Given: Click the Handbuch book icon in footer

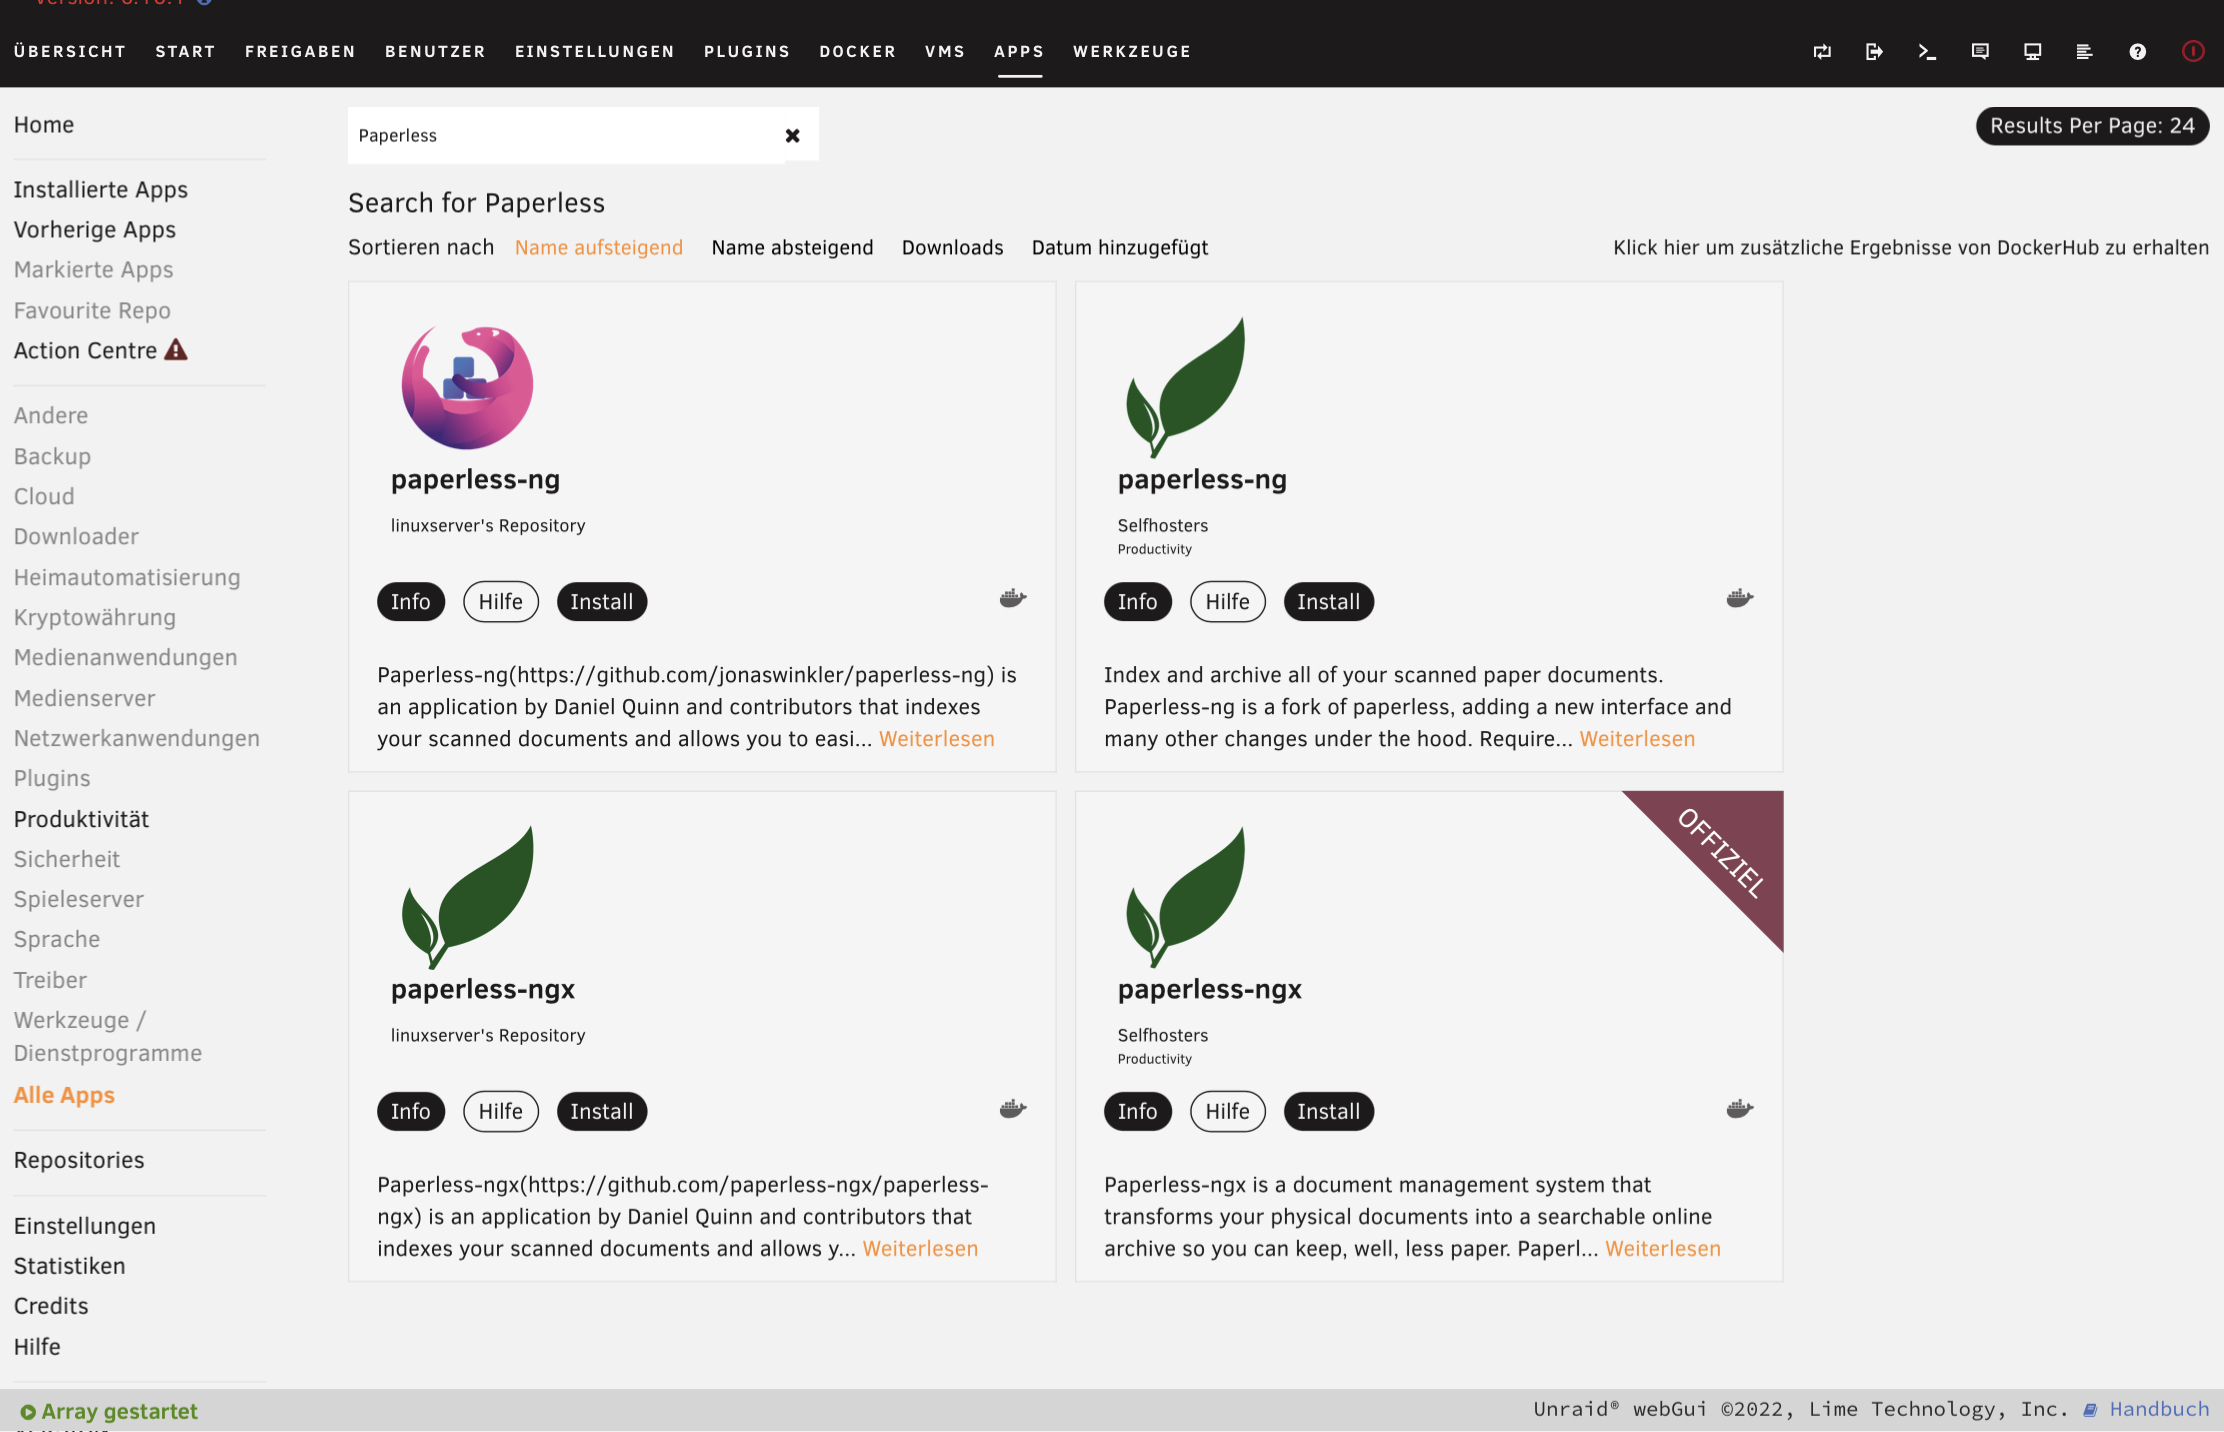Looking at the screenshot, I should tap(2090, 1410).
